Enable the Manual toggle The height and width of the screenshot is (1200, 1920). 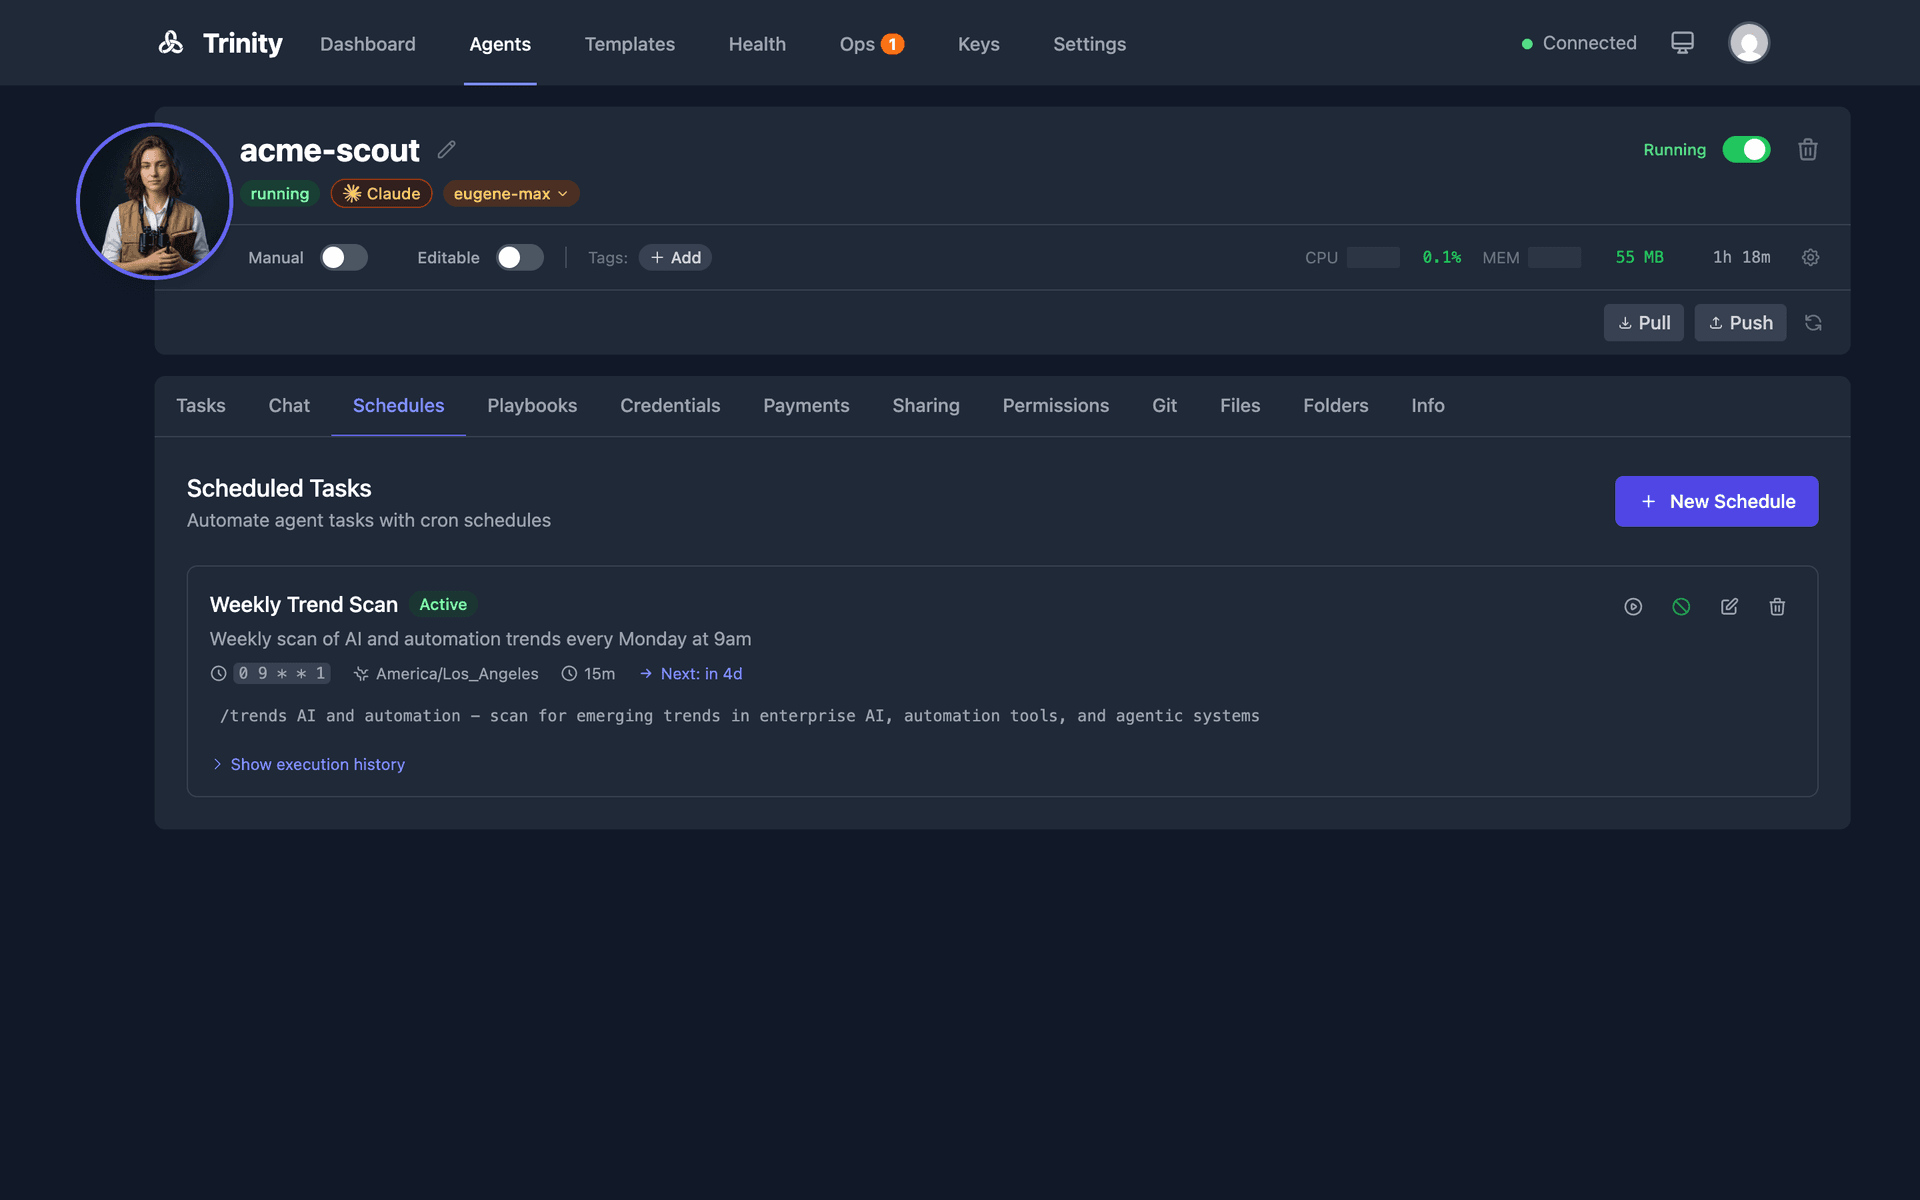tap(344, 258)
